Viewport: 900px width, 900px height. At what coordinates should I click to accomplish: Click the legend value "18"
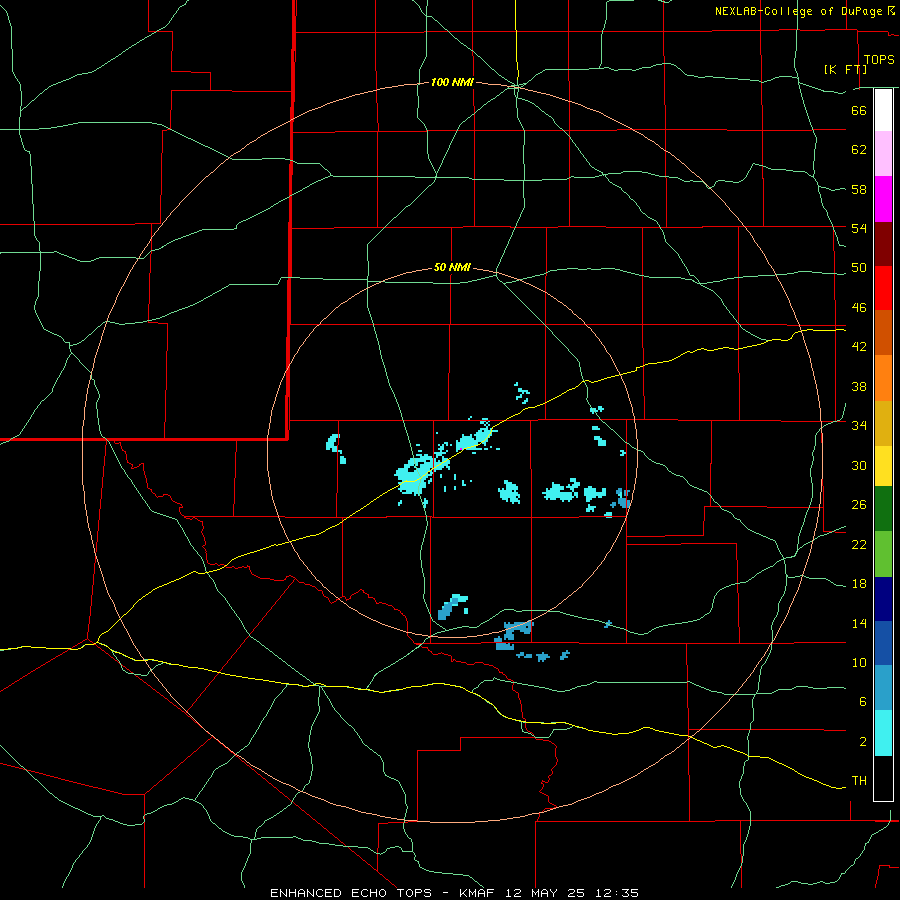(x=859, y=584)
